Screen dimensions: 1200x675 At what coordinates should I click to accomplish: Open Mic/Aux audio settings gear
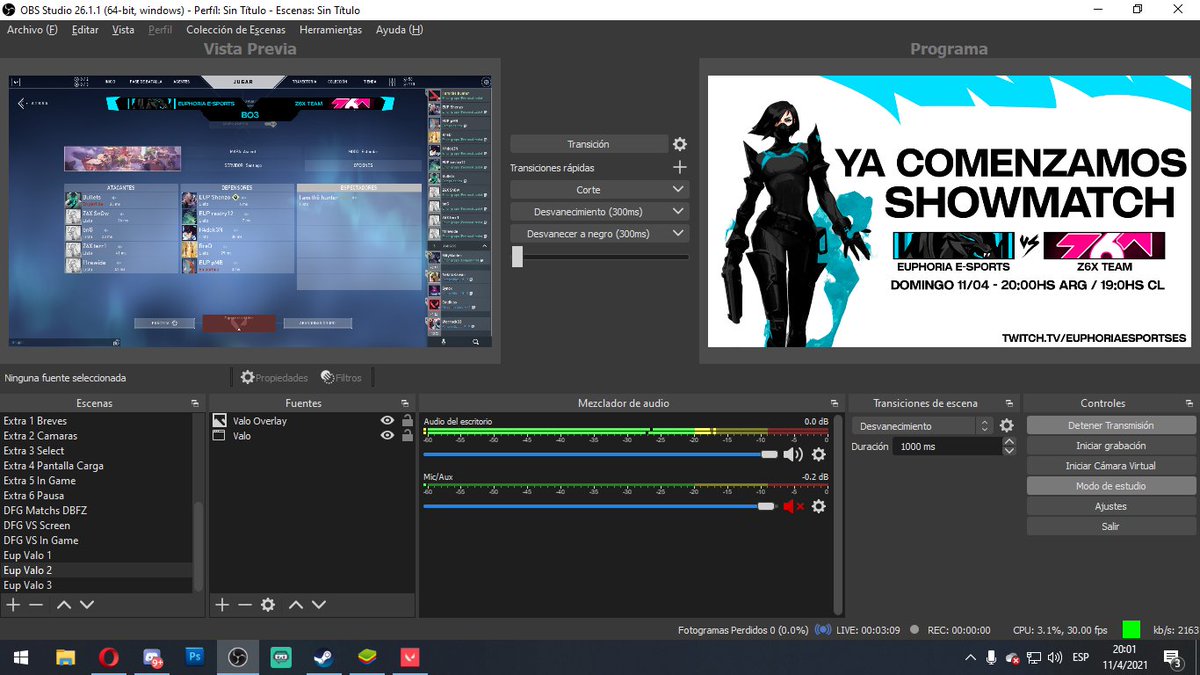click(x=818, y=507)
